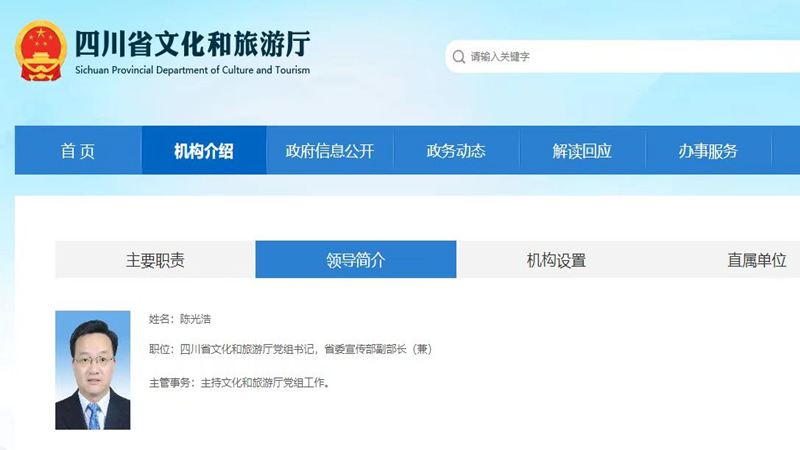Screen dimensions: 800x450
Task: Open the 政务动态 navigation item
Action: coord(456,151)
